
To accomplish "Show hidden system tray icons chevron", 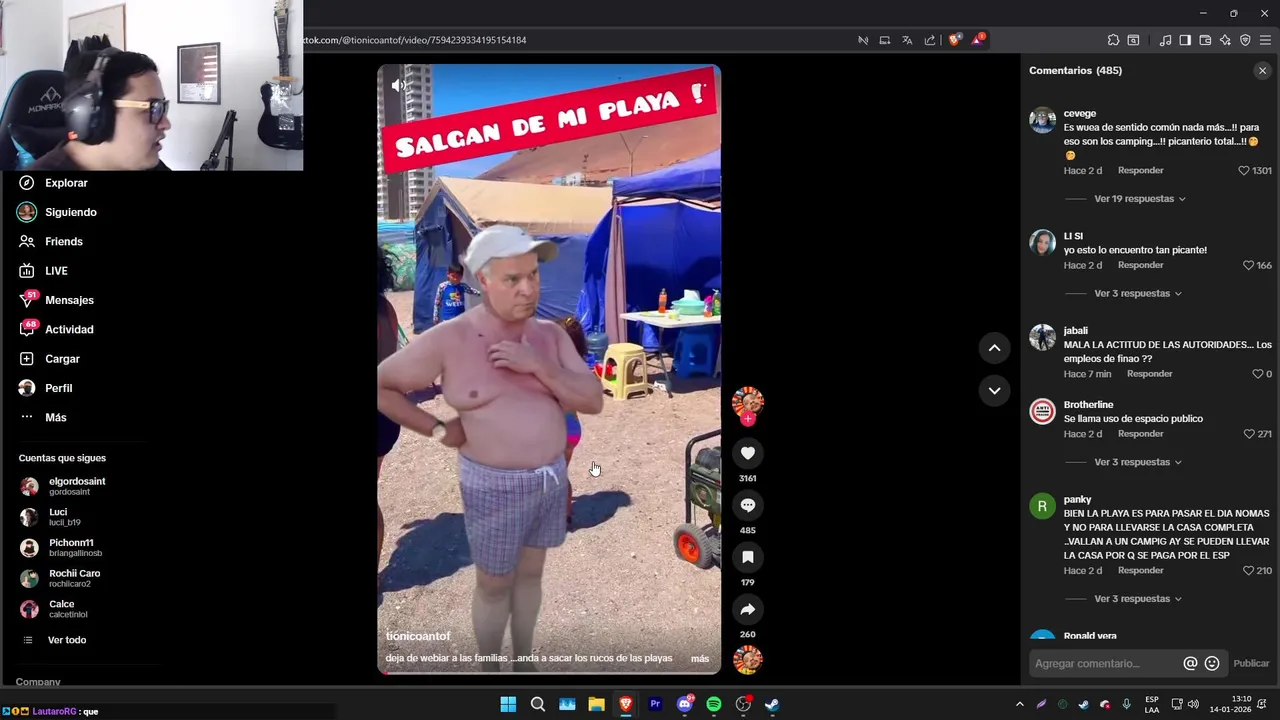I will coord(1019,704).
